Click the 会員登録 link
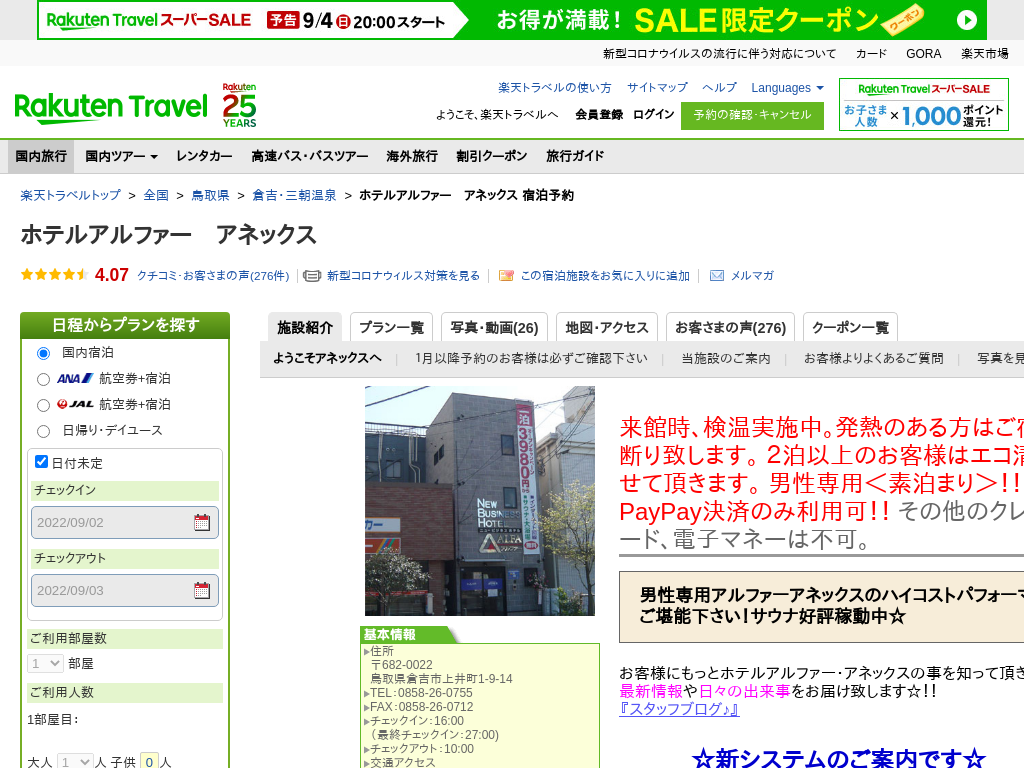This screenshot has width=1024, height=768. tap(599, 114)
